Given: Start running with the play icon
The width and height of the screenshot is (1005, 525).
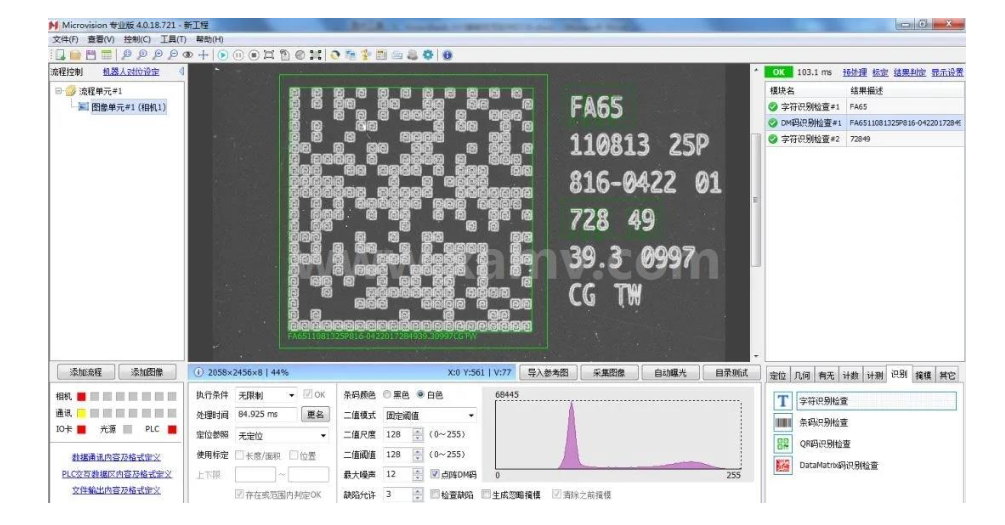Looking at the screenshot, I should [222, 55].
